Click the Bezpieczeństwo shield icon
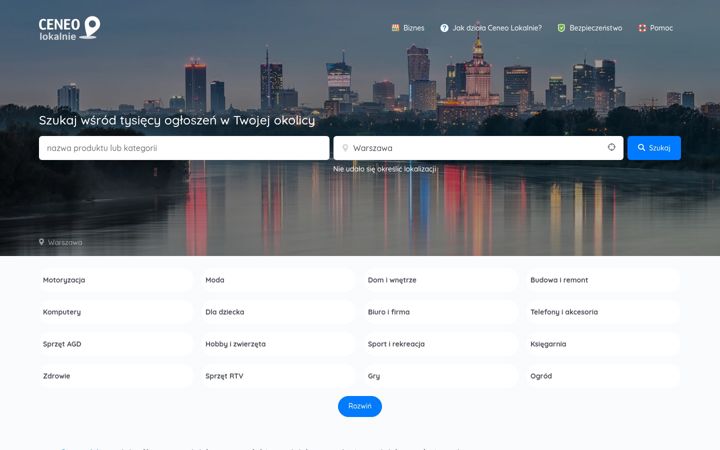720x450 pixels. point(561,28)
